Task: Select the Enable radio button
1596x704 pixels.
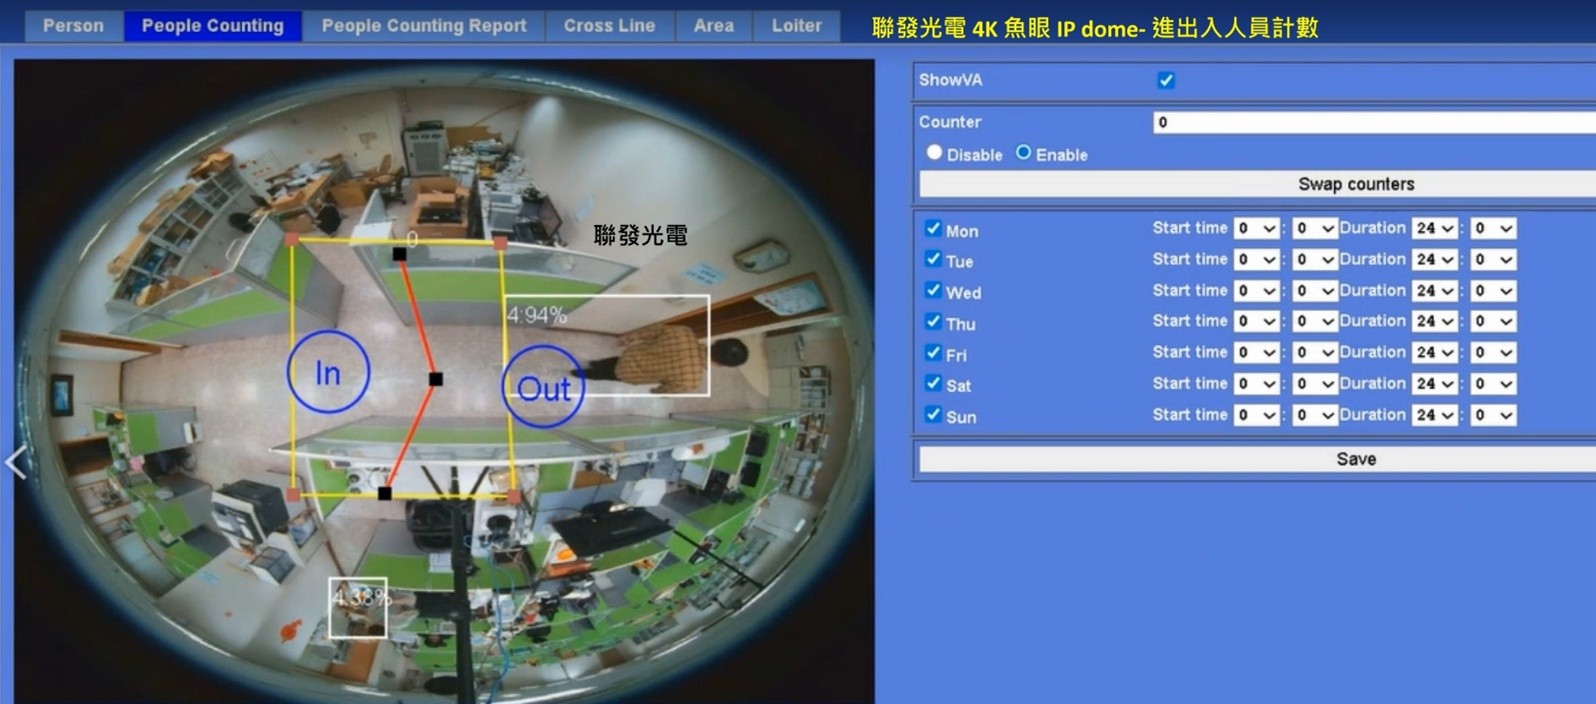Action: 1023,153
